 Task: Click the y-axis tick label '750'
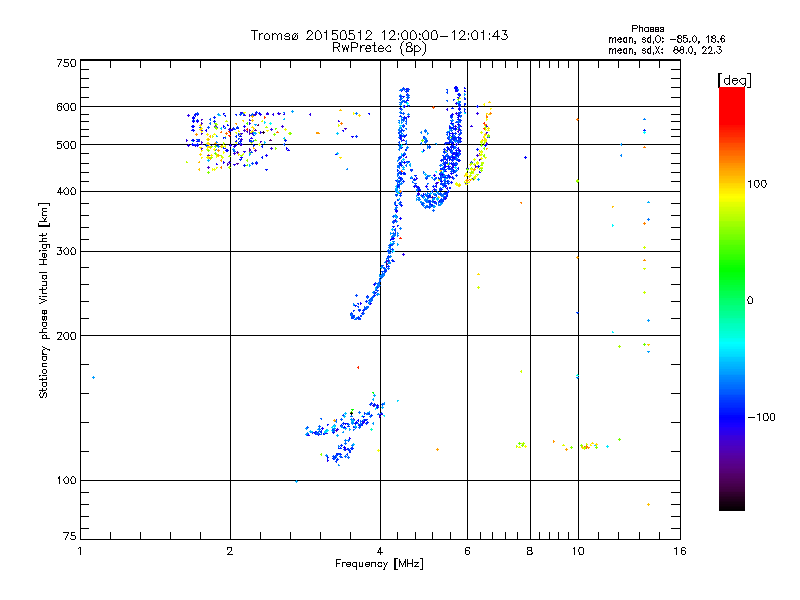point(67,63)
